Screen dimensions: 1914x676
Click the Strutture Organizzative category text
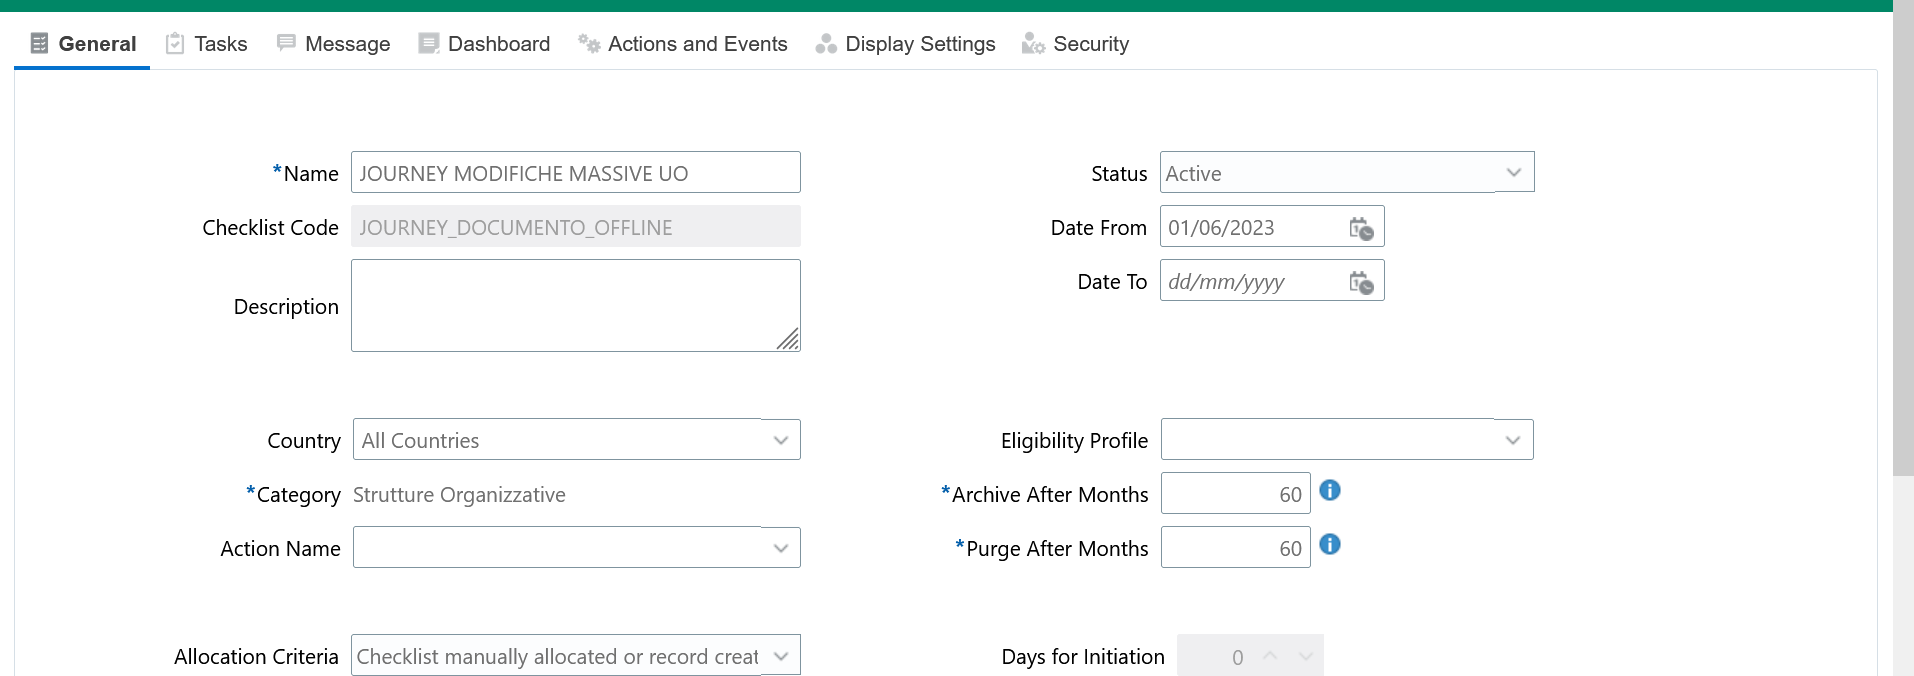pos(459,495)
